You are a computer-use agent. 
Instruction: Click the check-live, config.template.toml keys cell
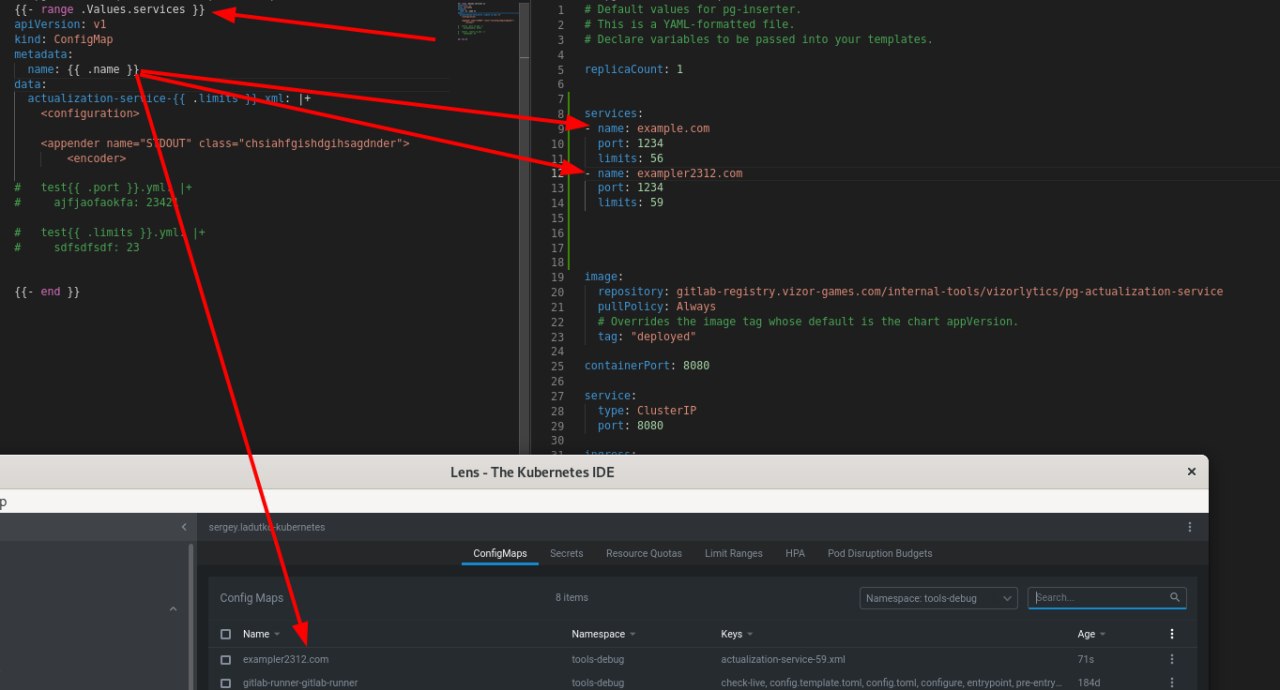[x=892, y=683]
